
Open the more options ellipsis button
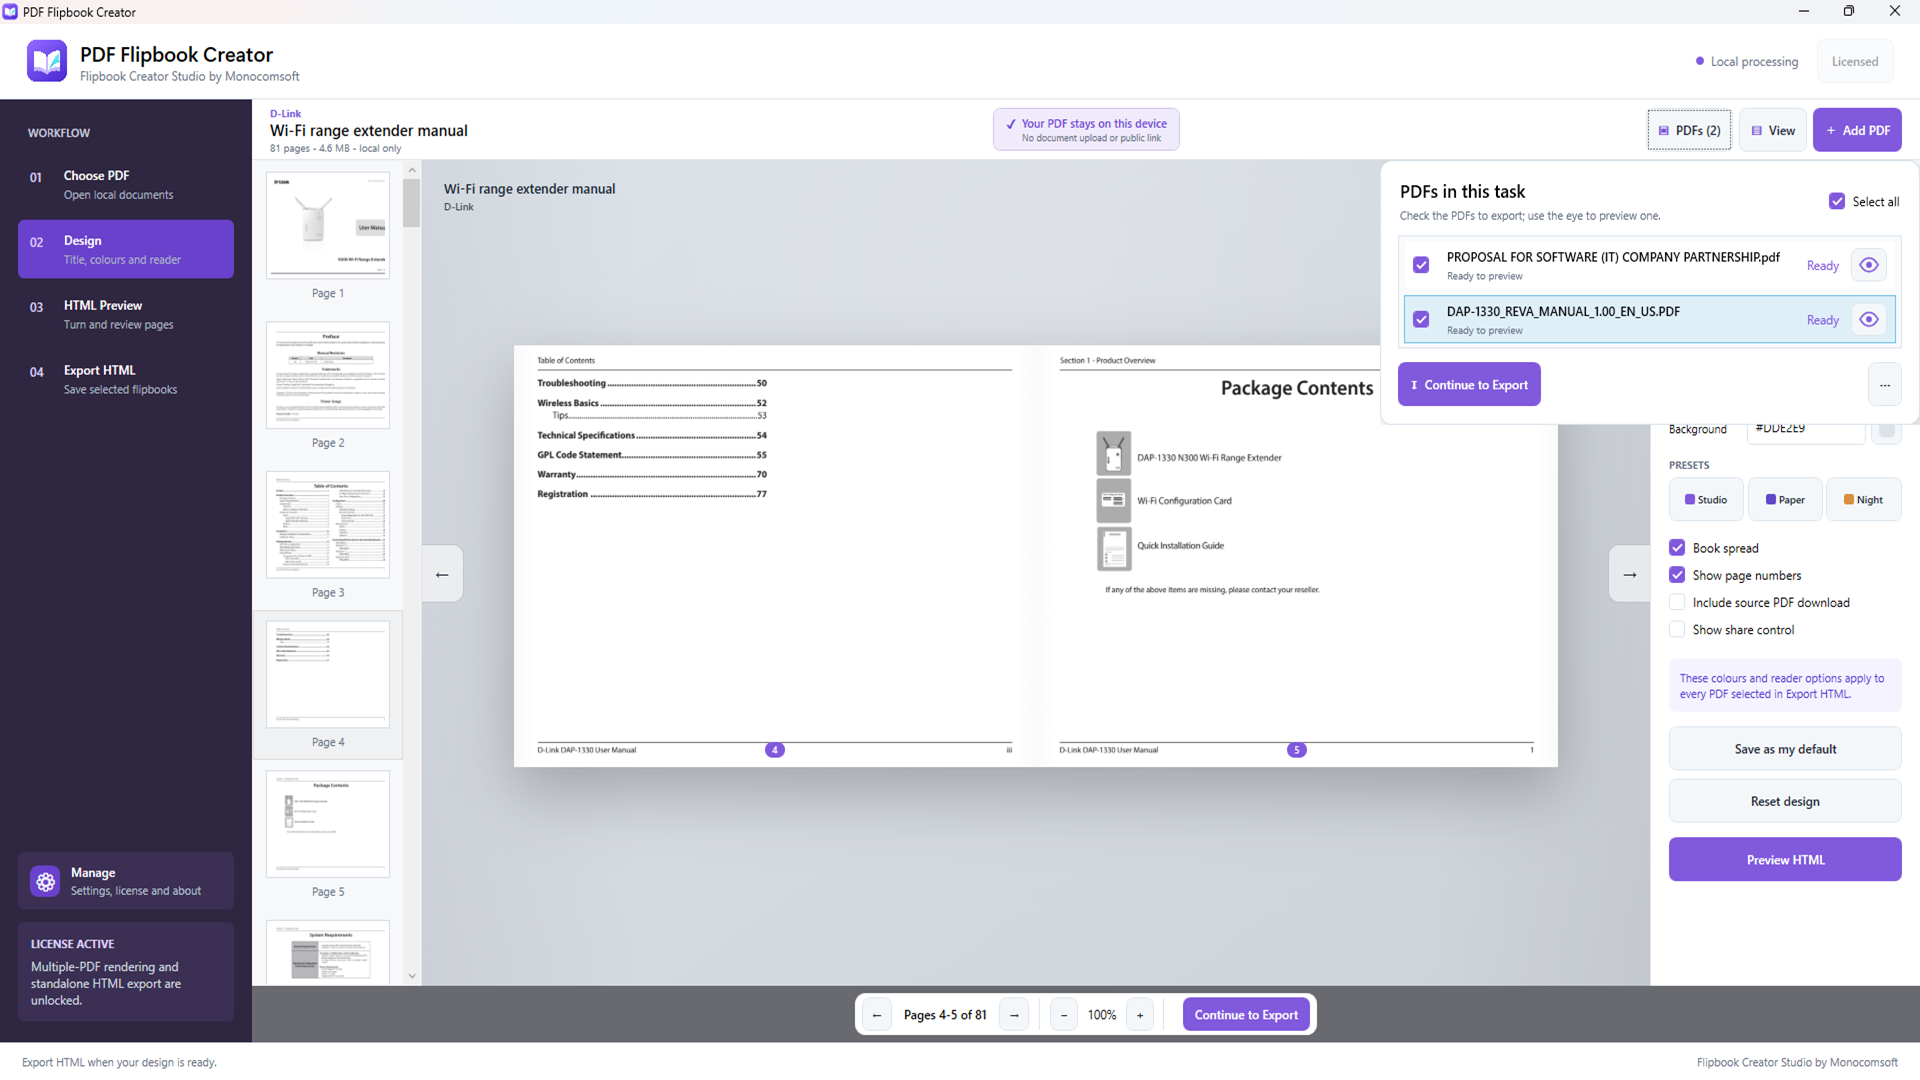click(1884, 385)
